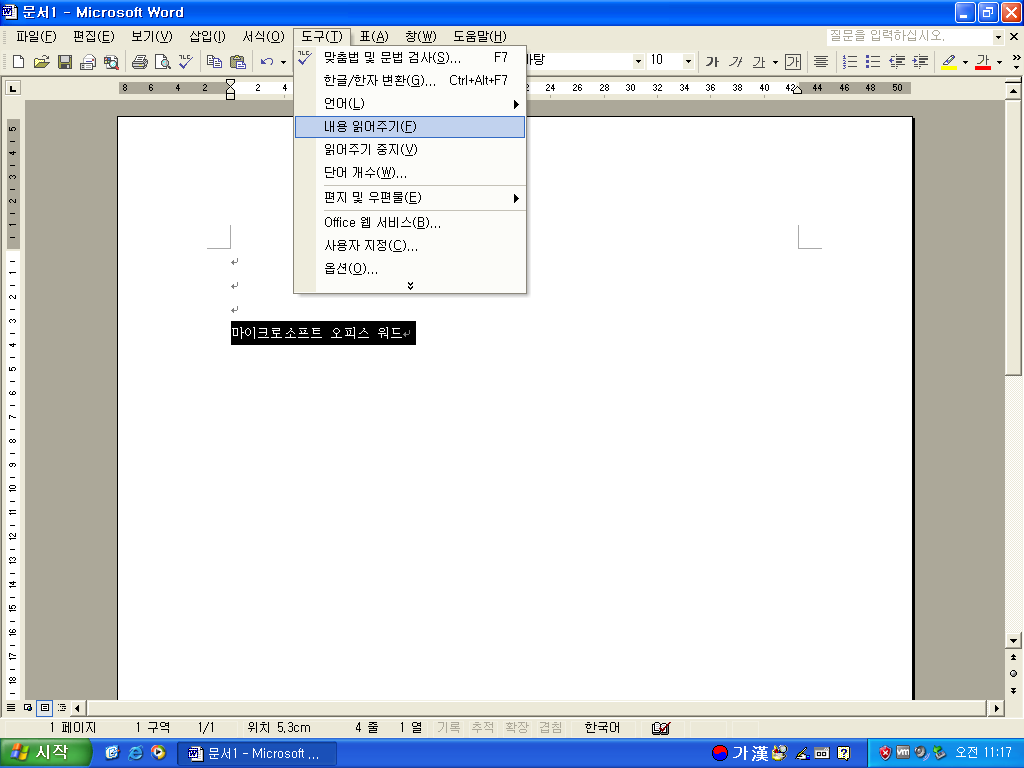Open print preview from the toolbar
Viewport: 1024px width, 768px height.
coord(163,62)
